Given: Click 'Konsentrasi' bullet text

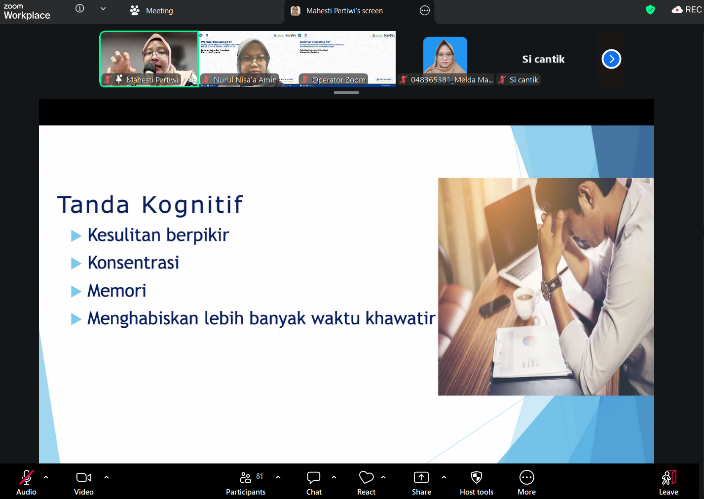Looking at the screenshot, I should [x=133, y=263].
